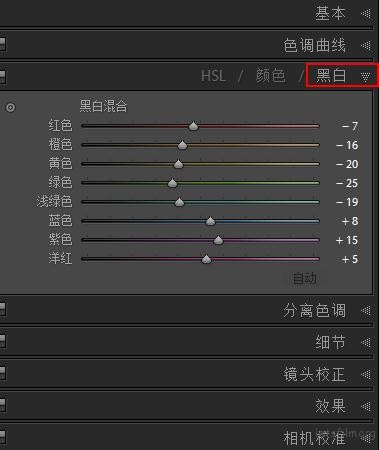This screenshot has height=450, width=379.
Task: Expand the 效果 panel arrow
Action: 366,406
